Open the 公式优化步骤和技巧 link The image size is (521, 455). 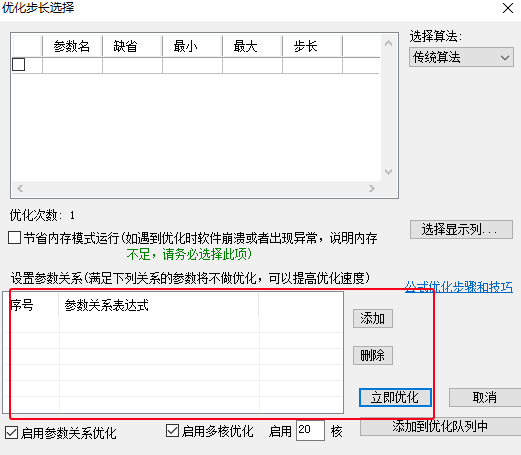click(x=459, y=287)
